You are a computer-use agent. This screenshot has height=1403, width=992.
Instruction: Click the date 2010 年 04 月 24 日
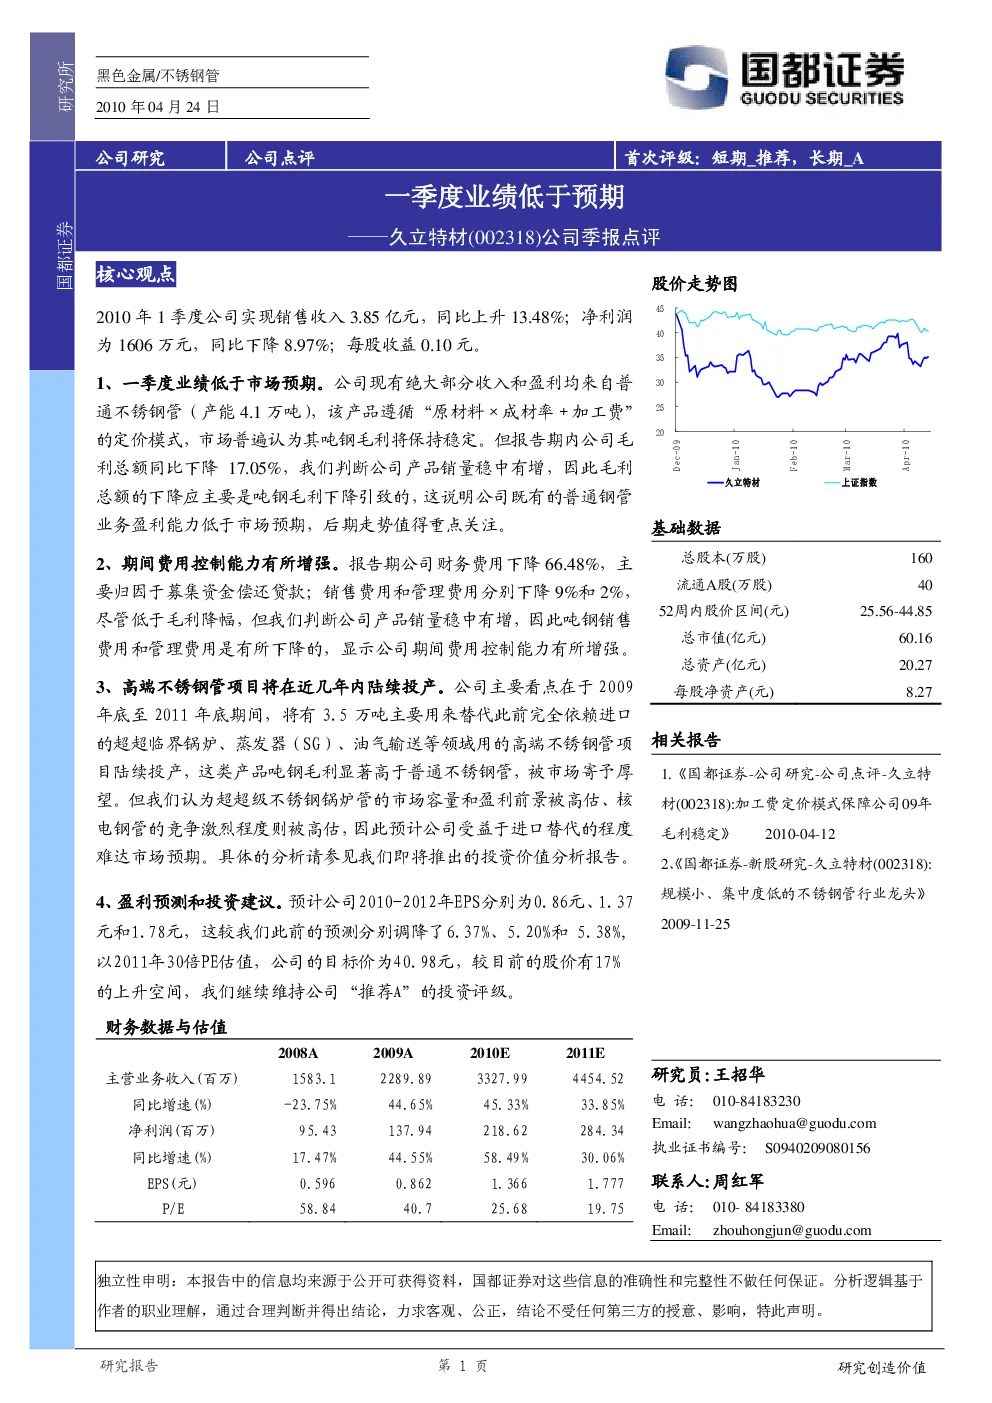(157, 107)
